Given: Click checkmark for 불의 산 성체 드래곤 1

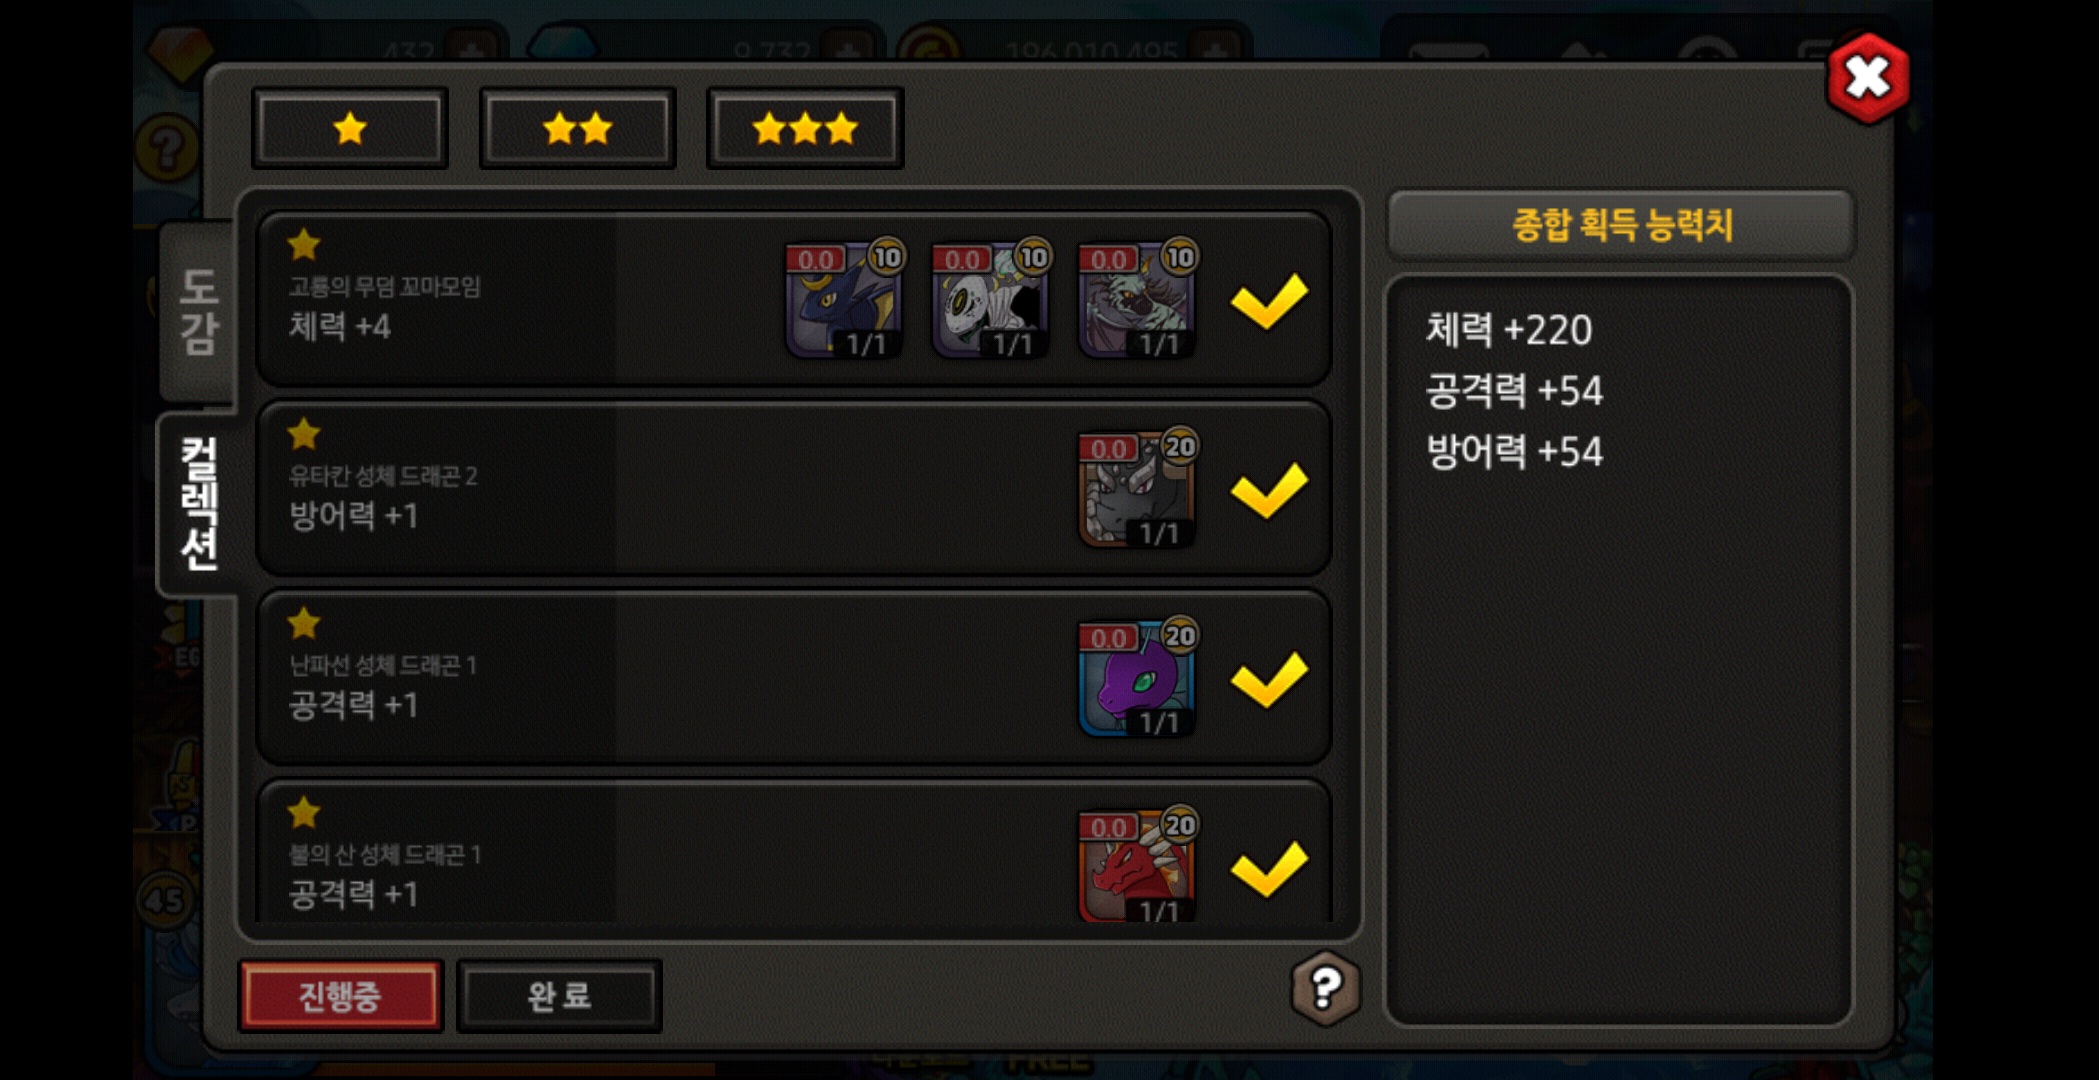Looking at the screenshot, I should click(x=1269, y=868).
